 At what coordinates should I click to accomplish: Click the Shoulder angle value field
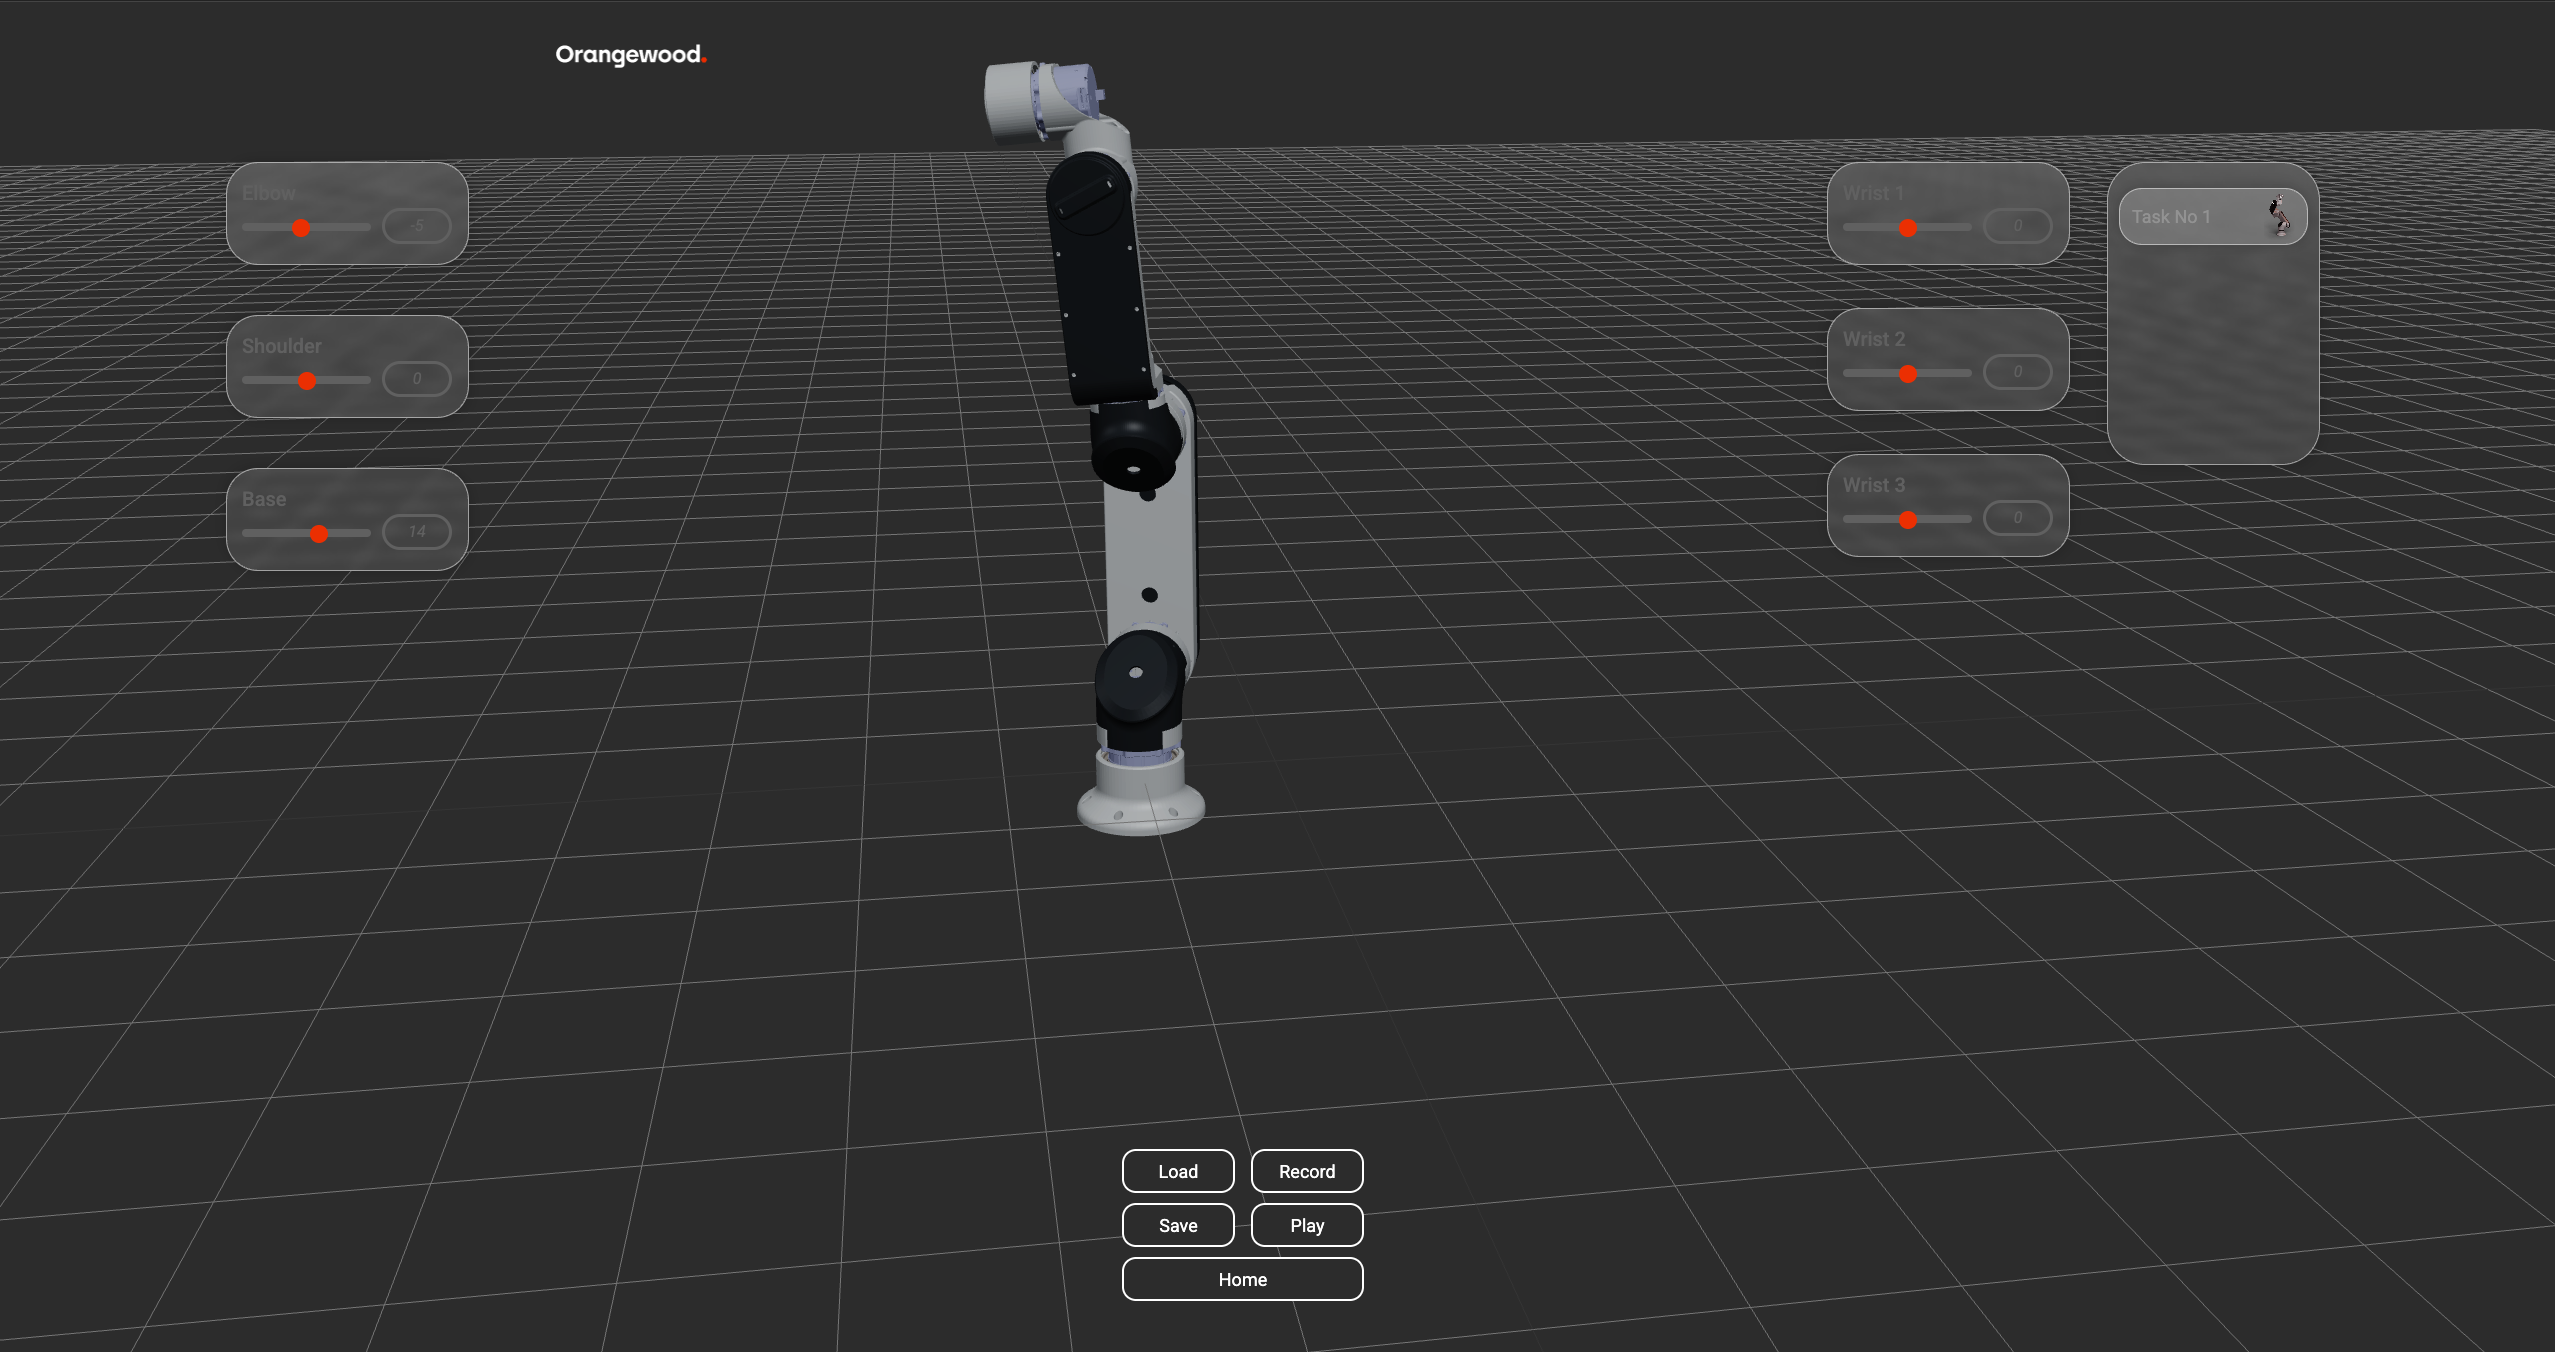pos(417,379)
